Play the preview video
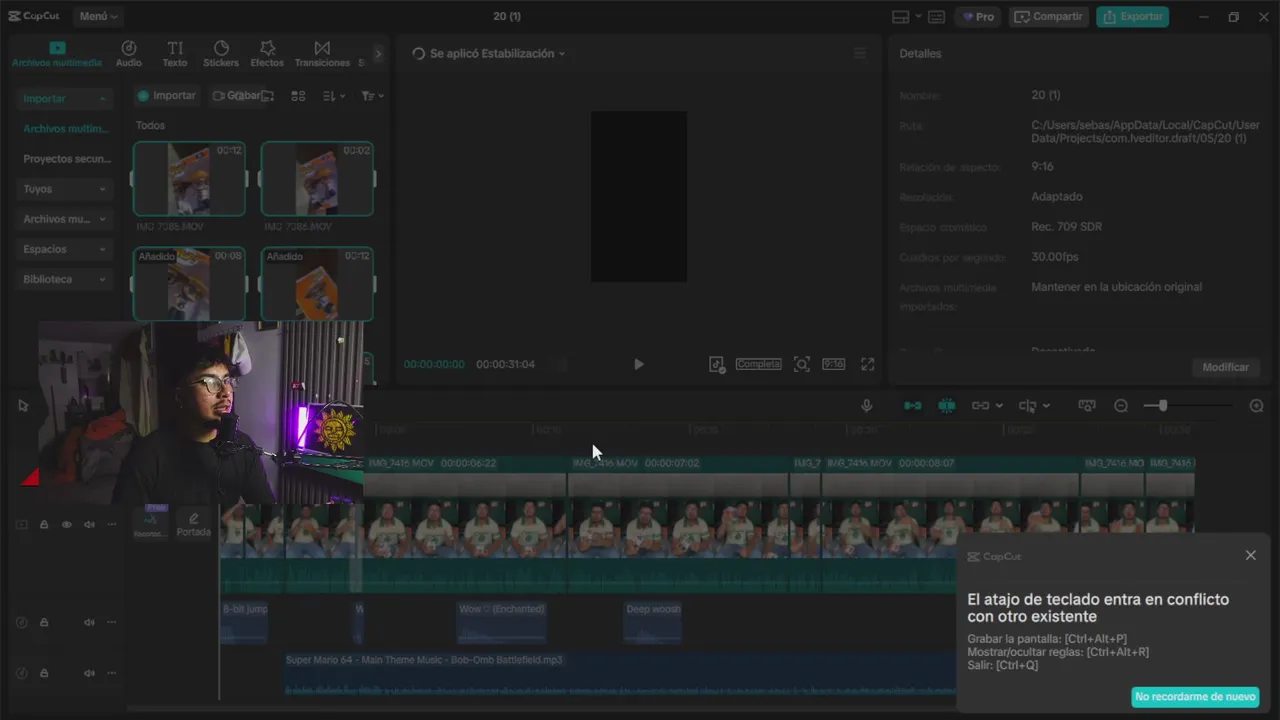 [639, 364]
